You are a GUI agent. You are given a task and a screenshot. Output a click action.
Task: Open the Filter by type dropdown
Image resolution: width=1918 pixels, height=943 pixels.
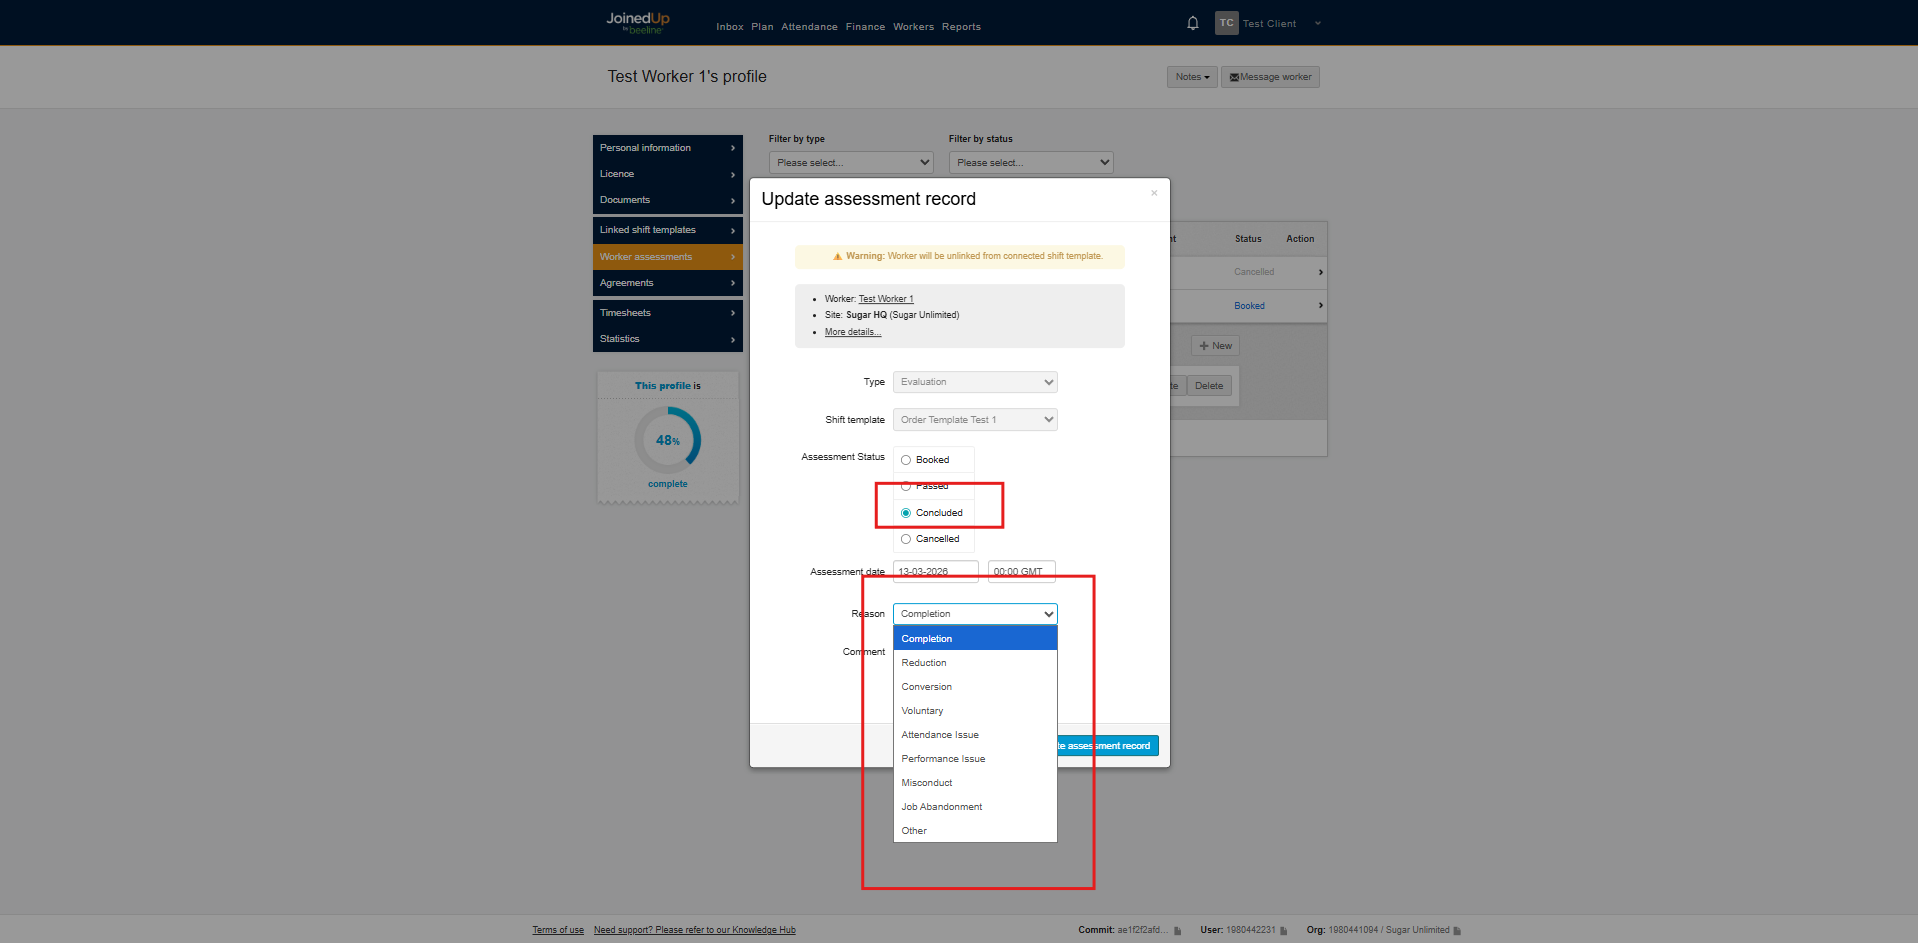851,162
